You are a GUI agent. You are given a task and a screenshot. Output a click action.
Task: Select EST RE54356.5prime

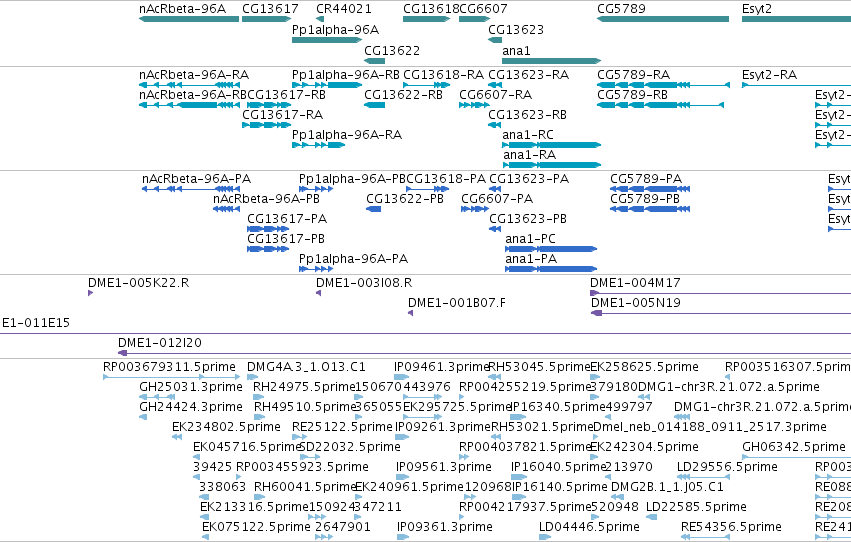point(706,537)
